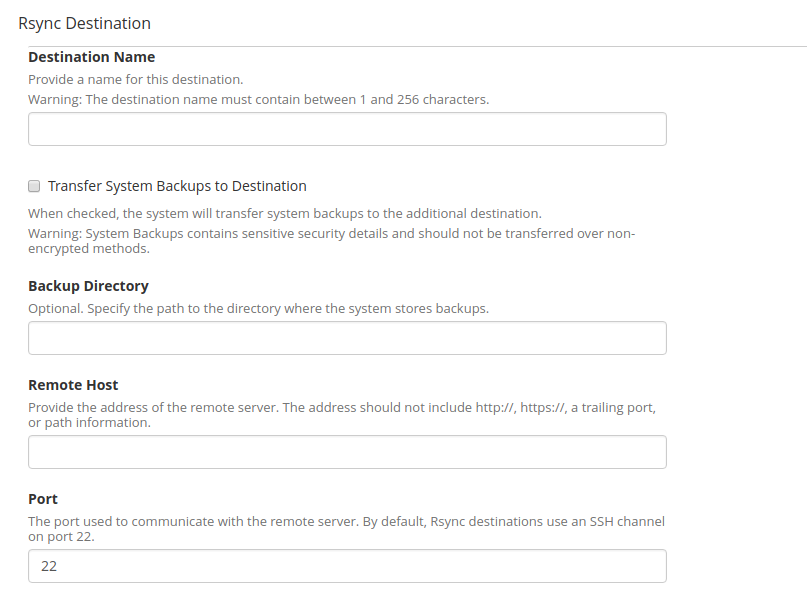
Task: Click the Destination Name section label
Action: click(91, 57)
